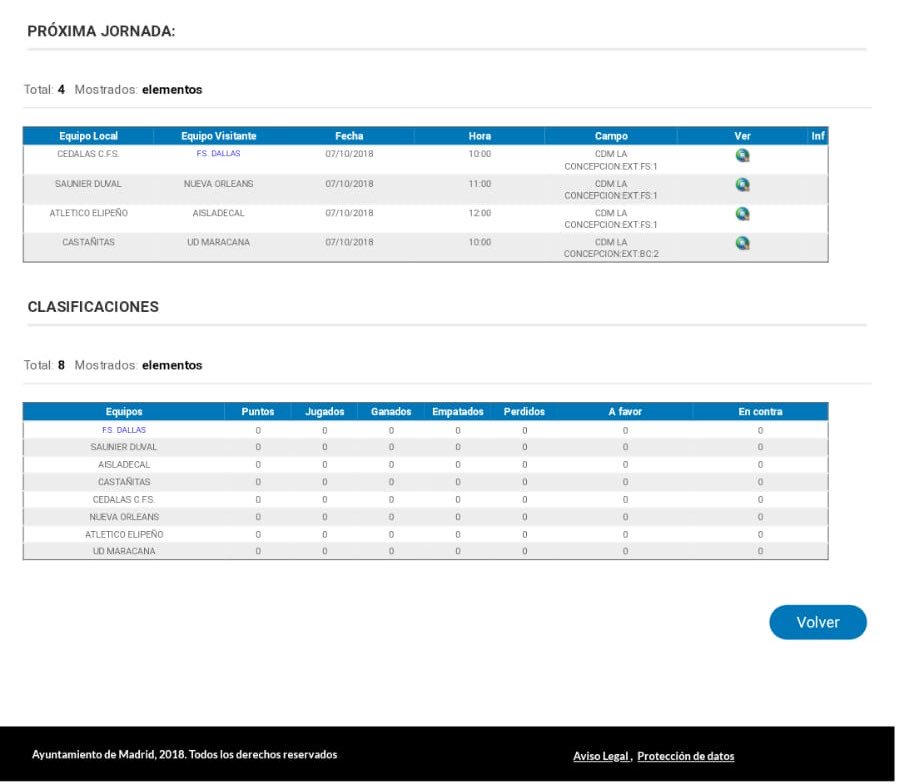
Task: Select UD MARACANA in the fixtures table
Action: (x=219, y=243)
